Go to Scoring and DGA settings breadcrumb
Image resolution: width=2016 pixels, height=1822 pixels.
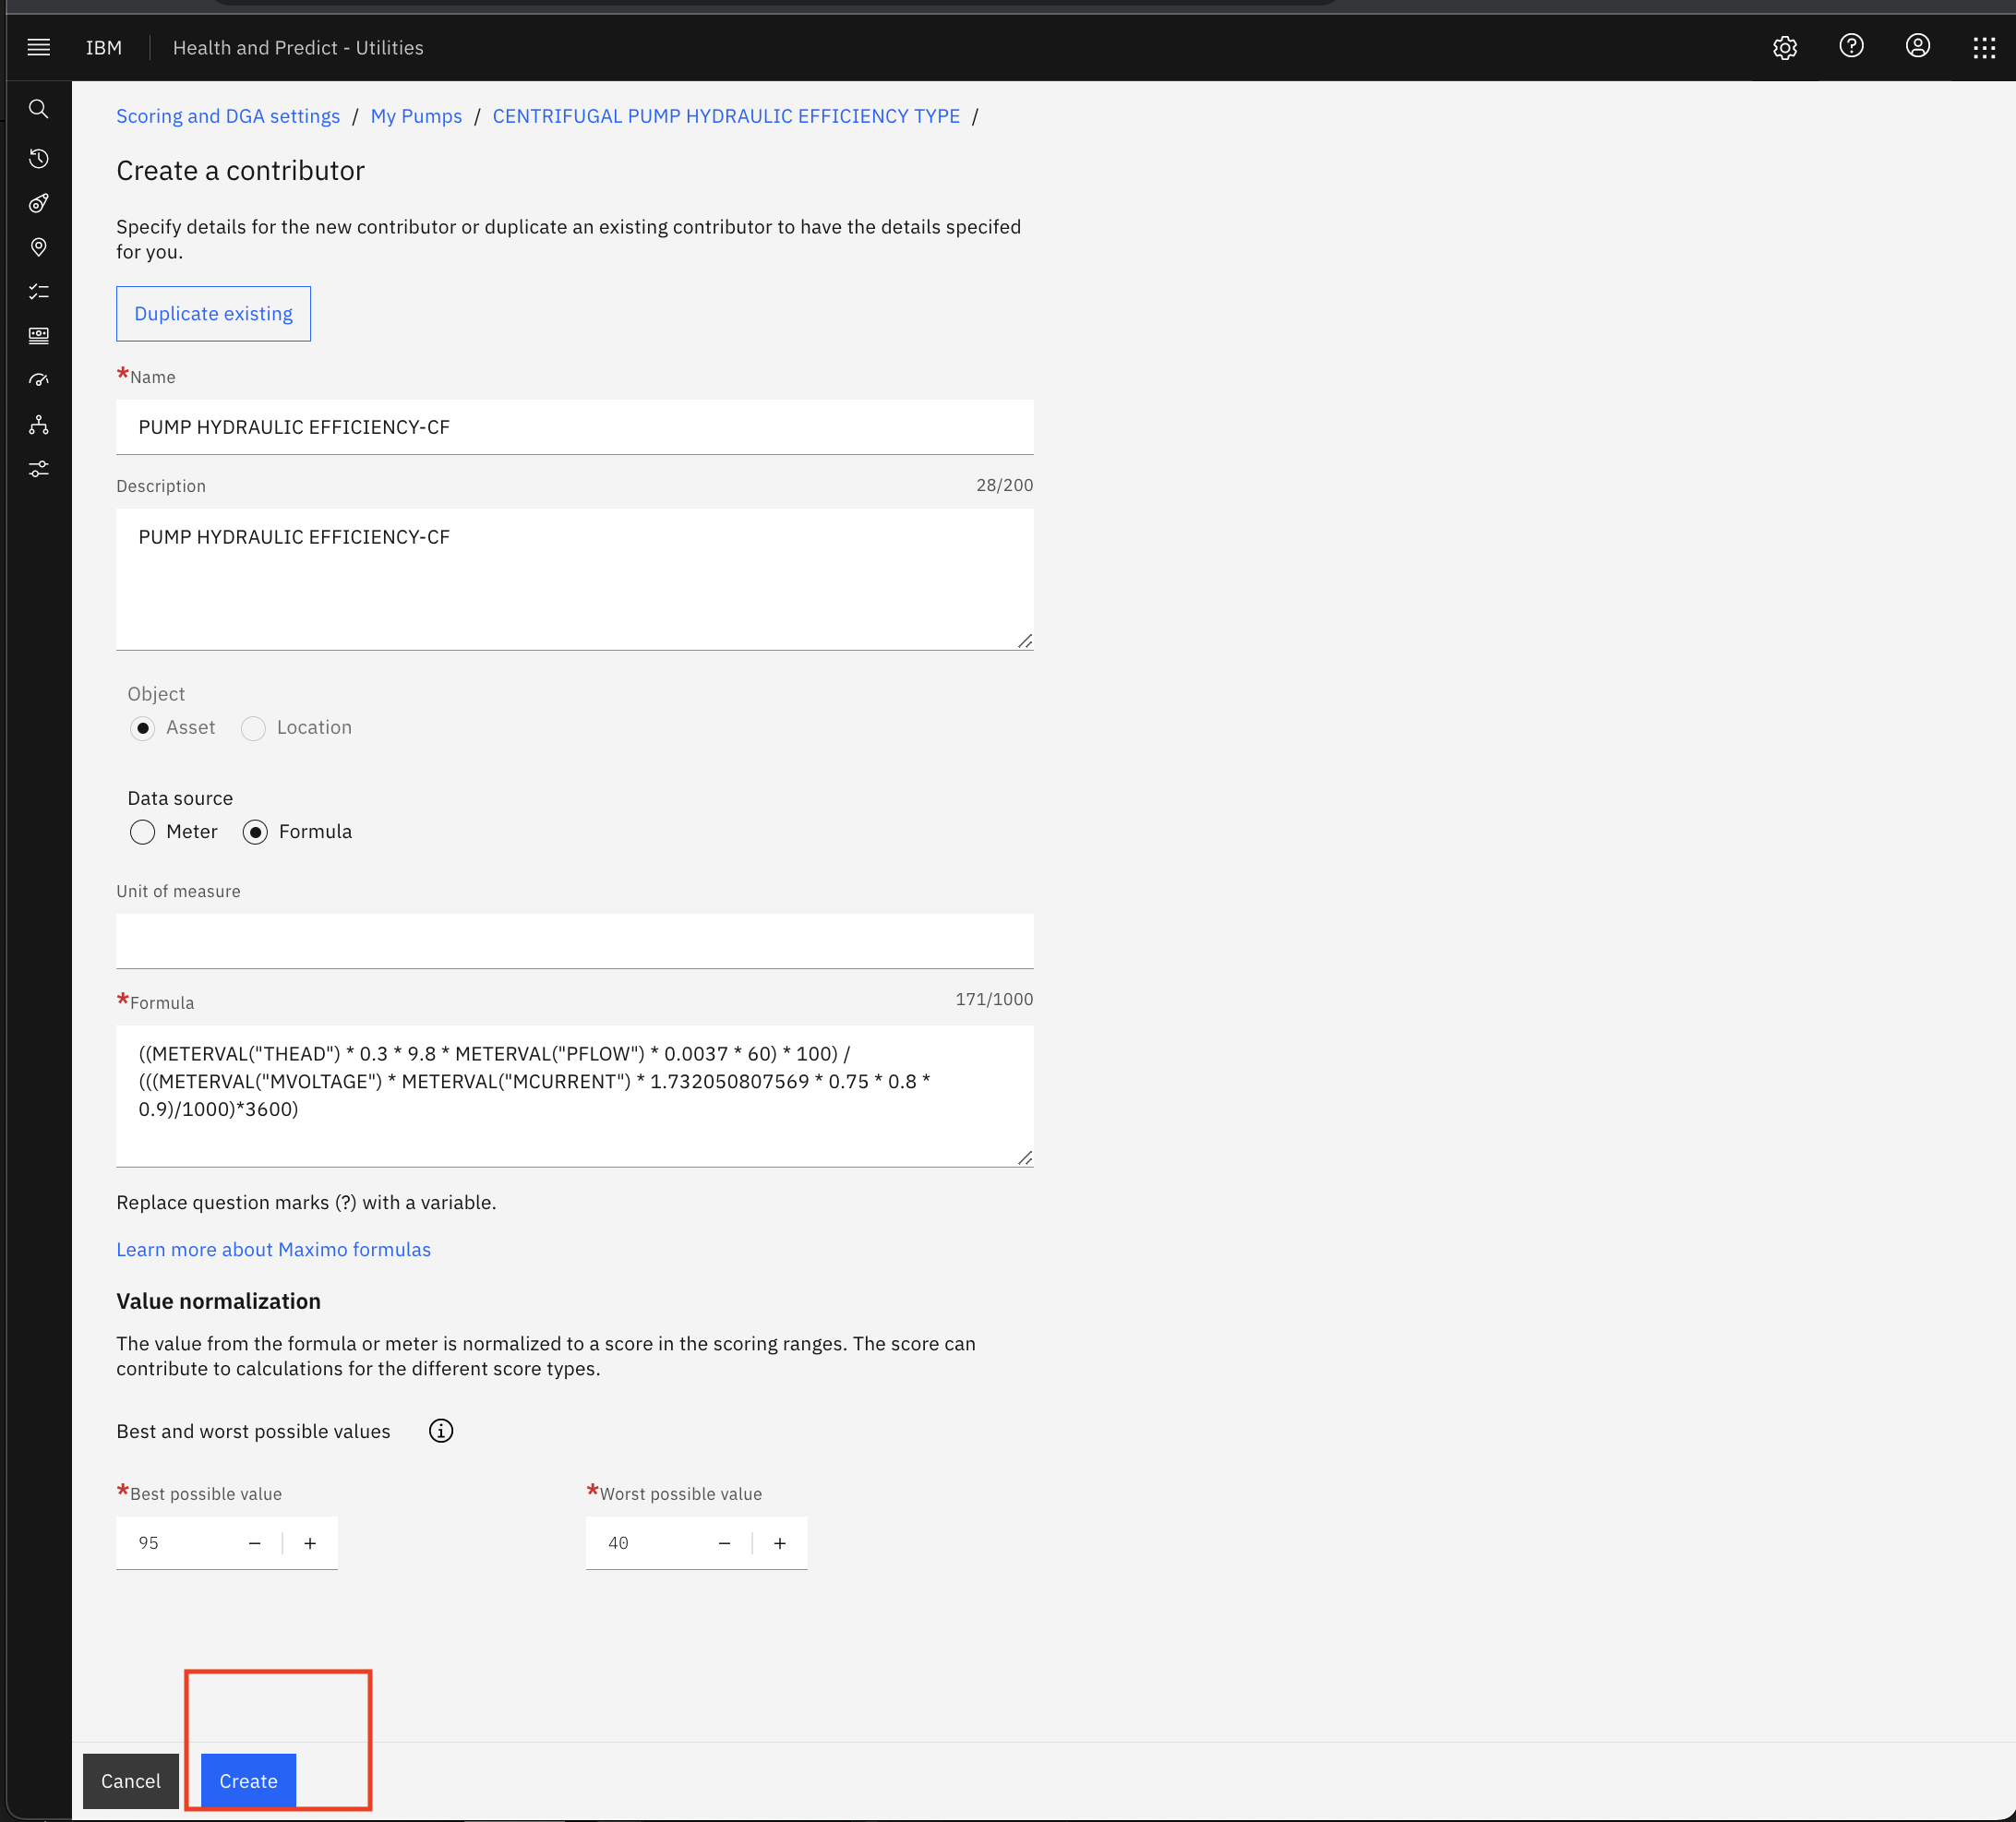click(228, 116)
